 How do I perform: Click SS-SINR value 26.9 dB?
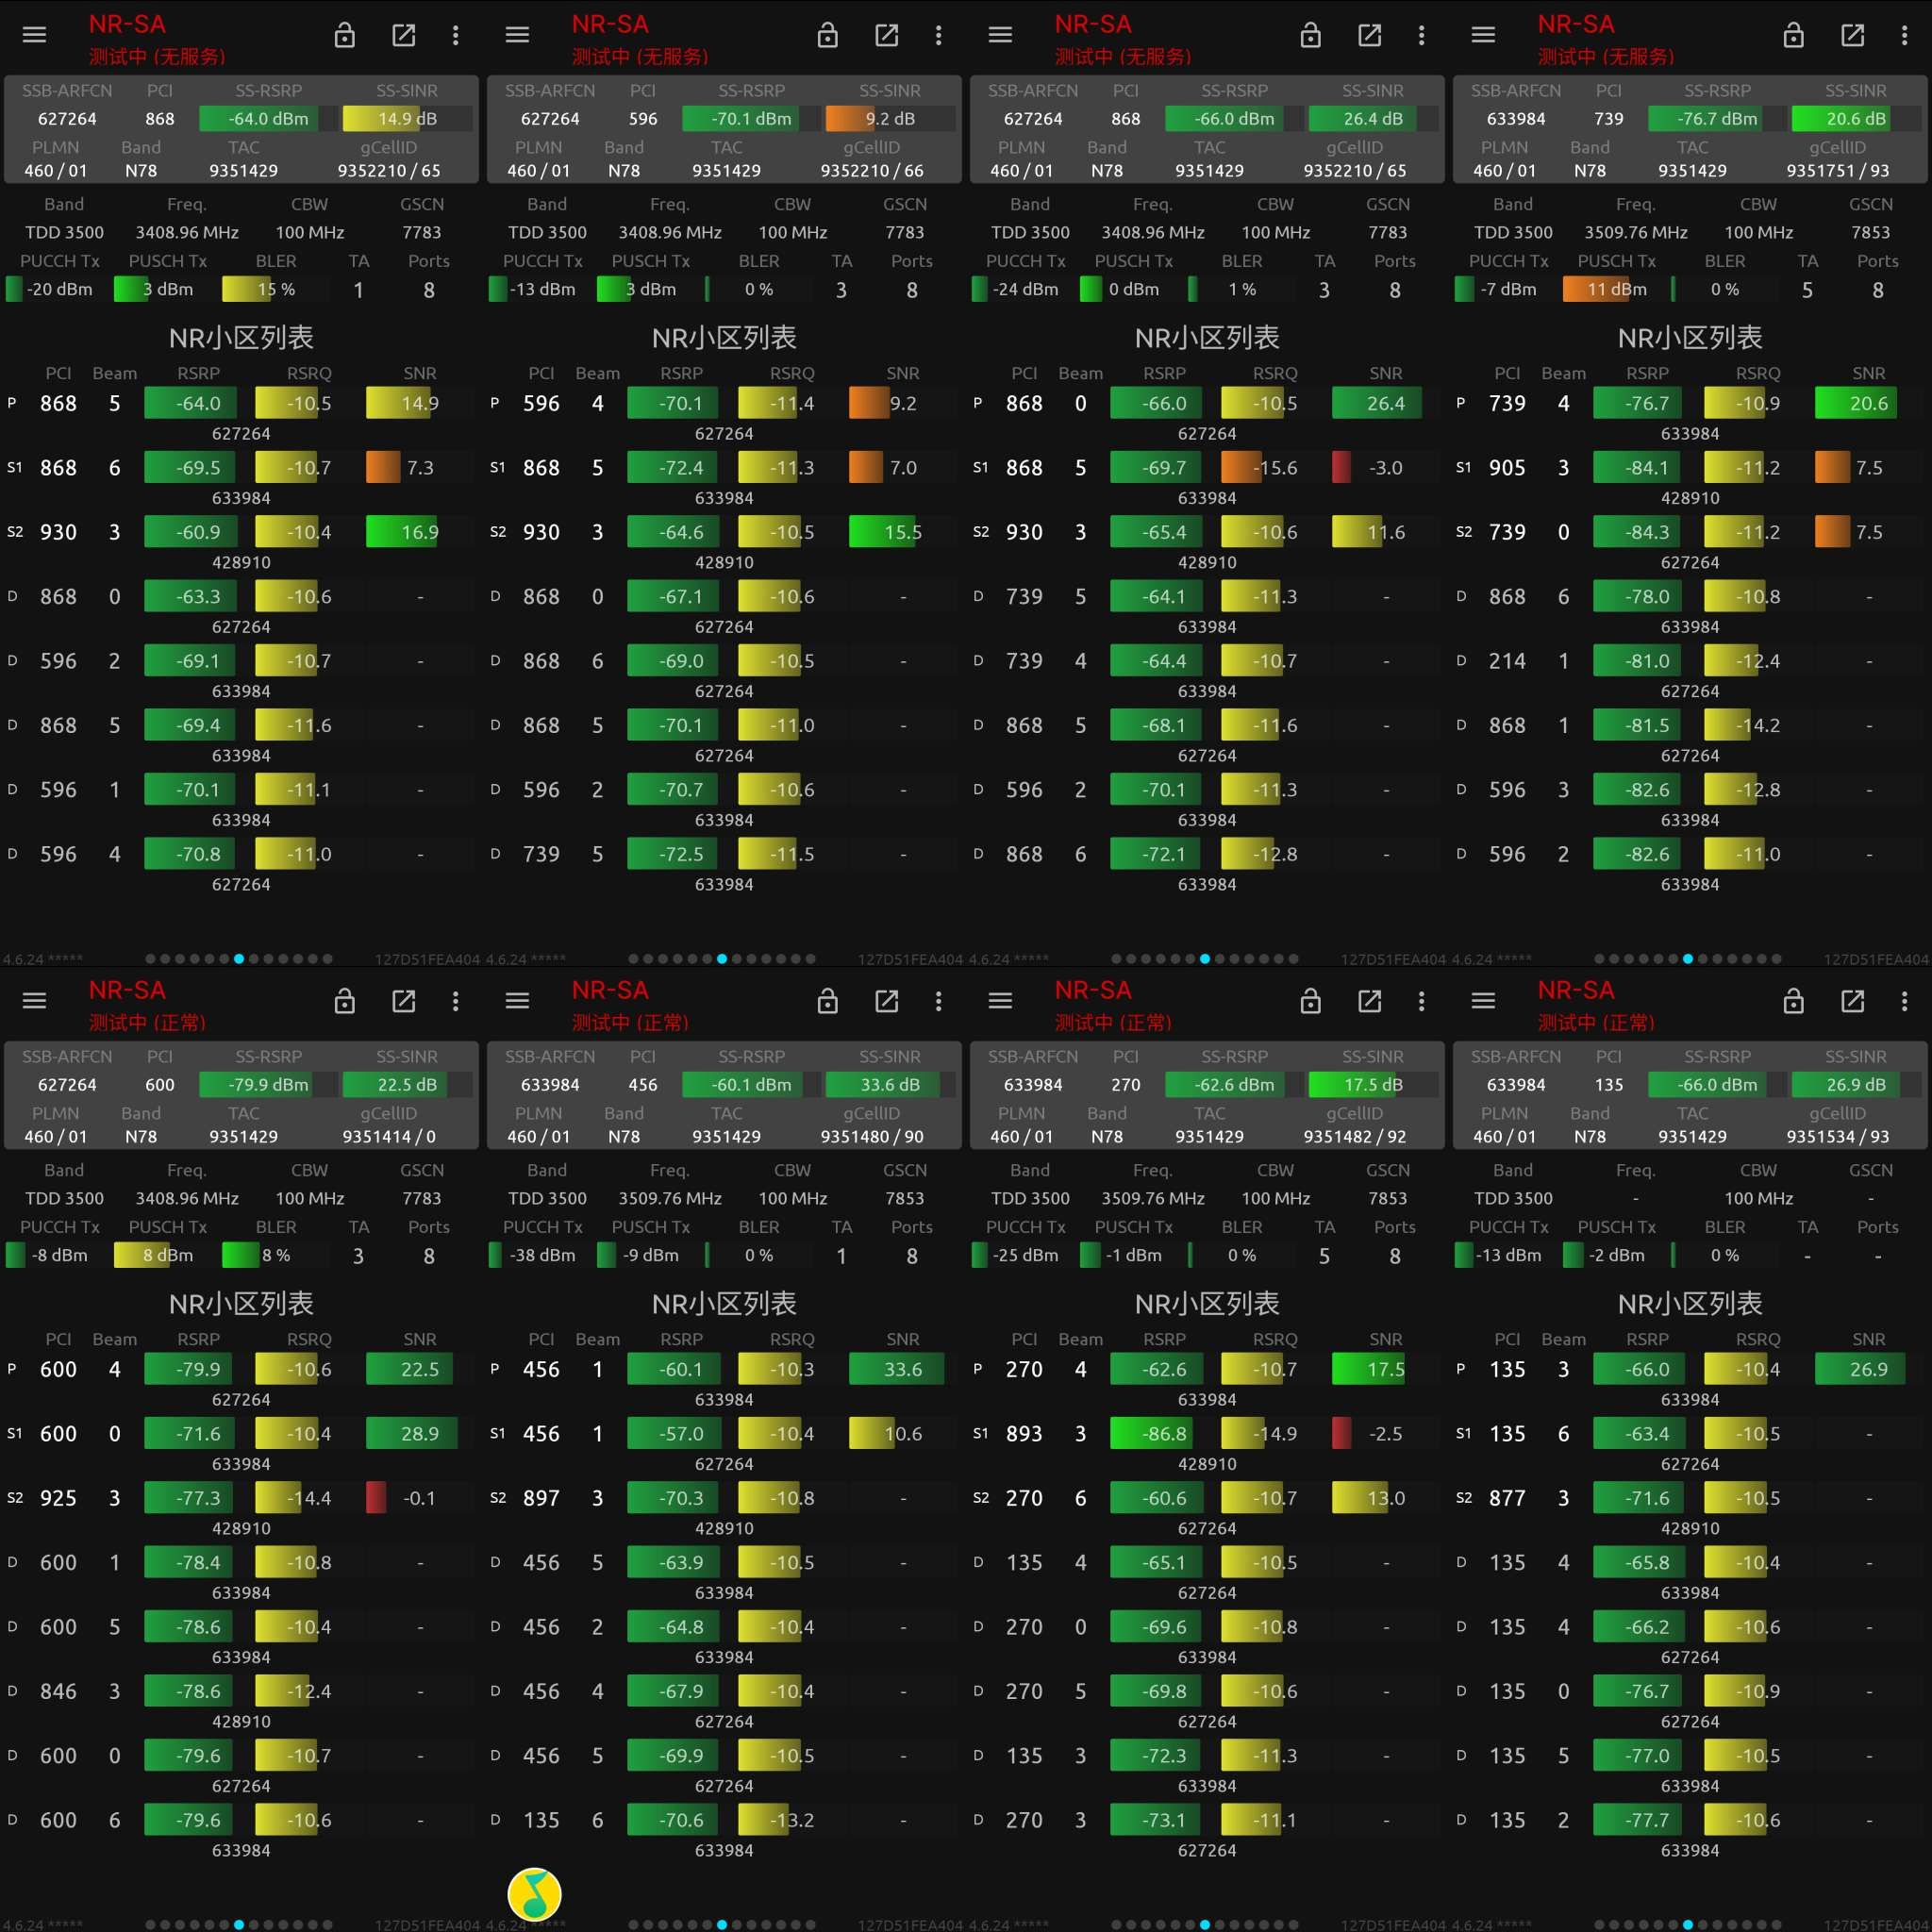[1856, 1085]
